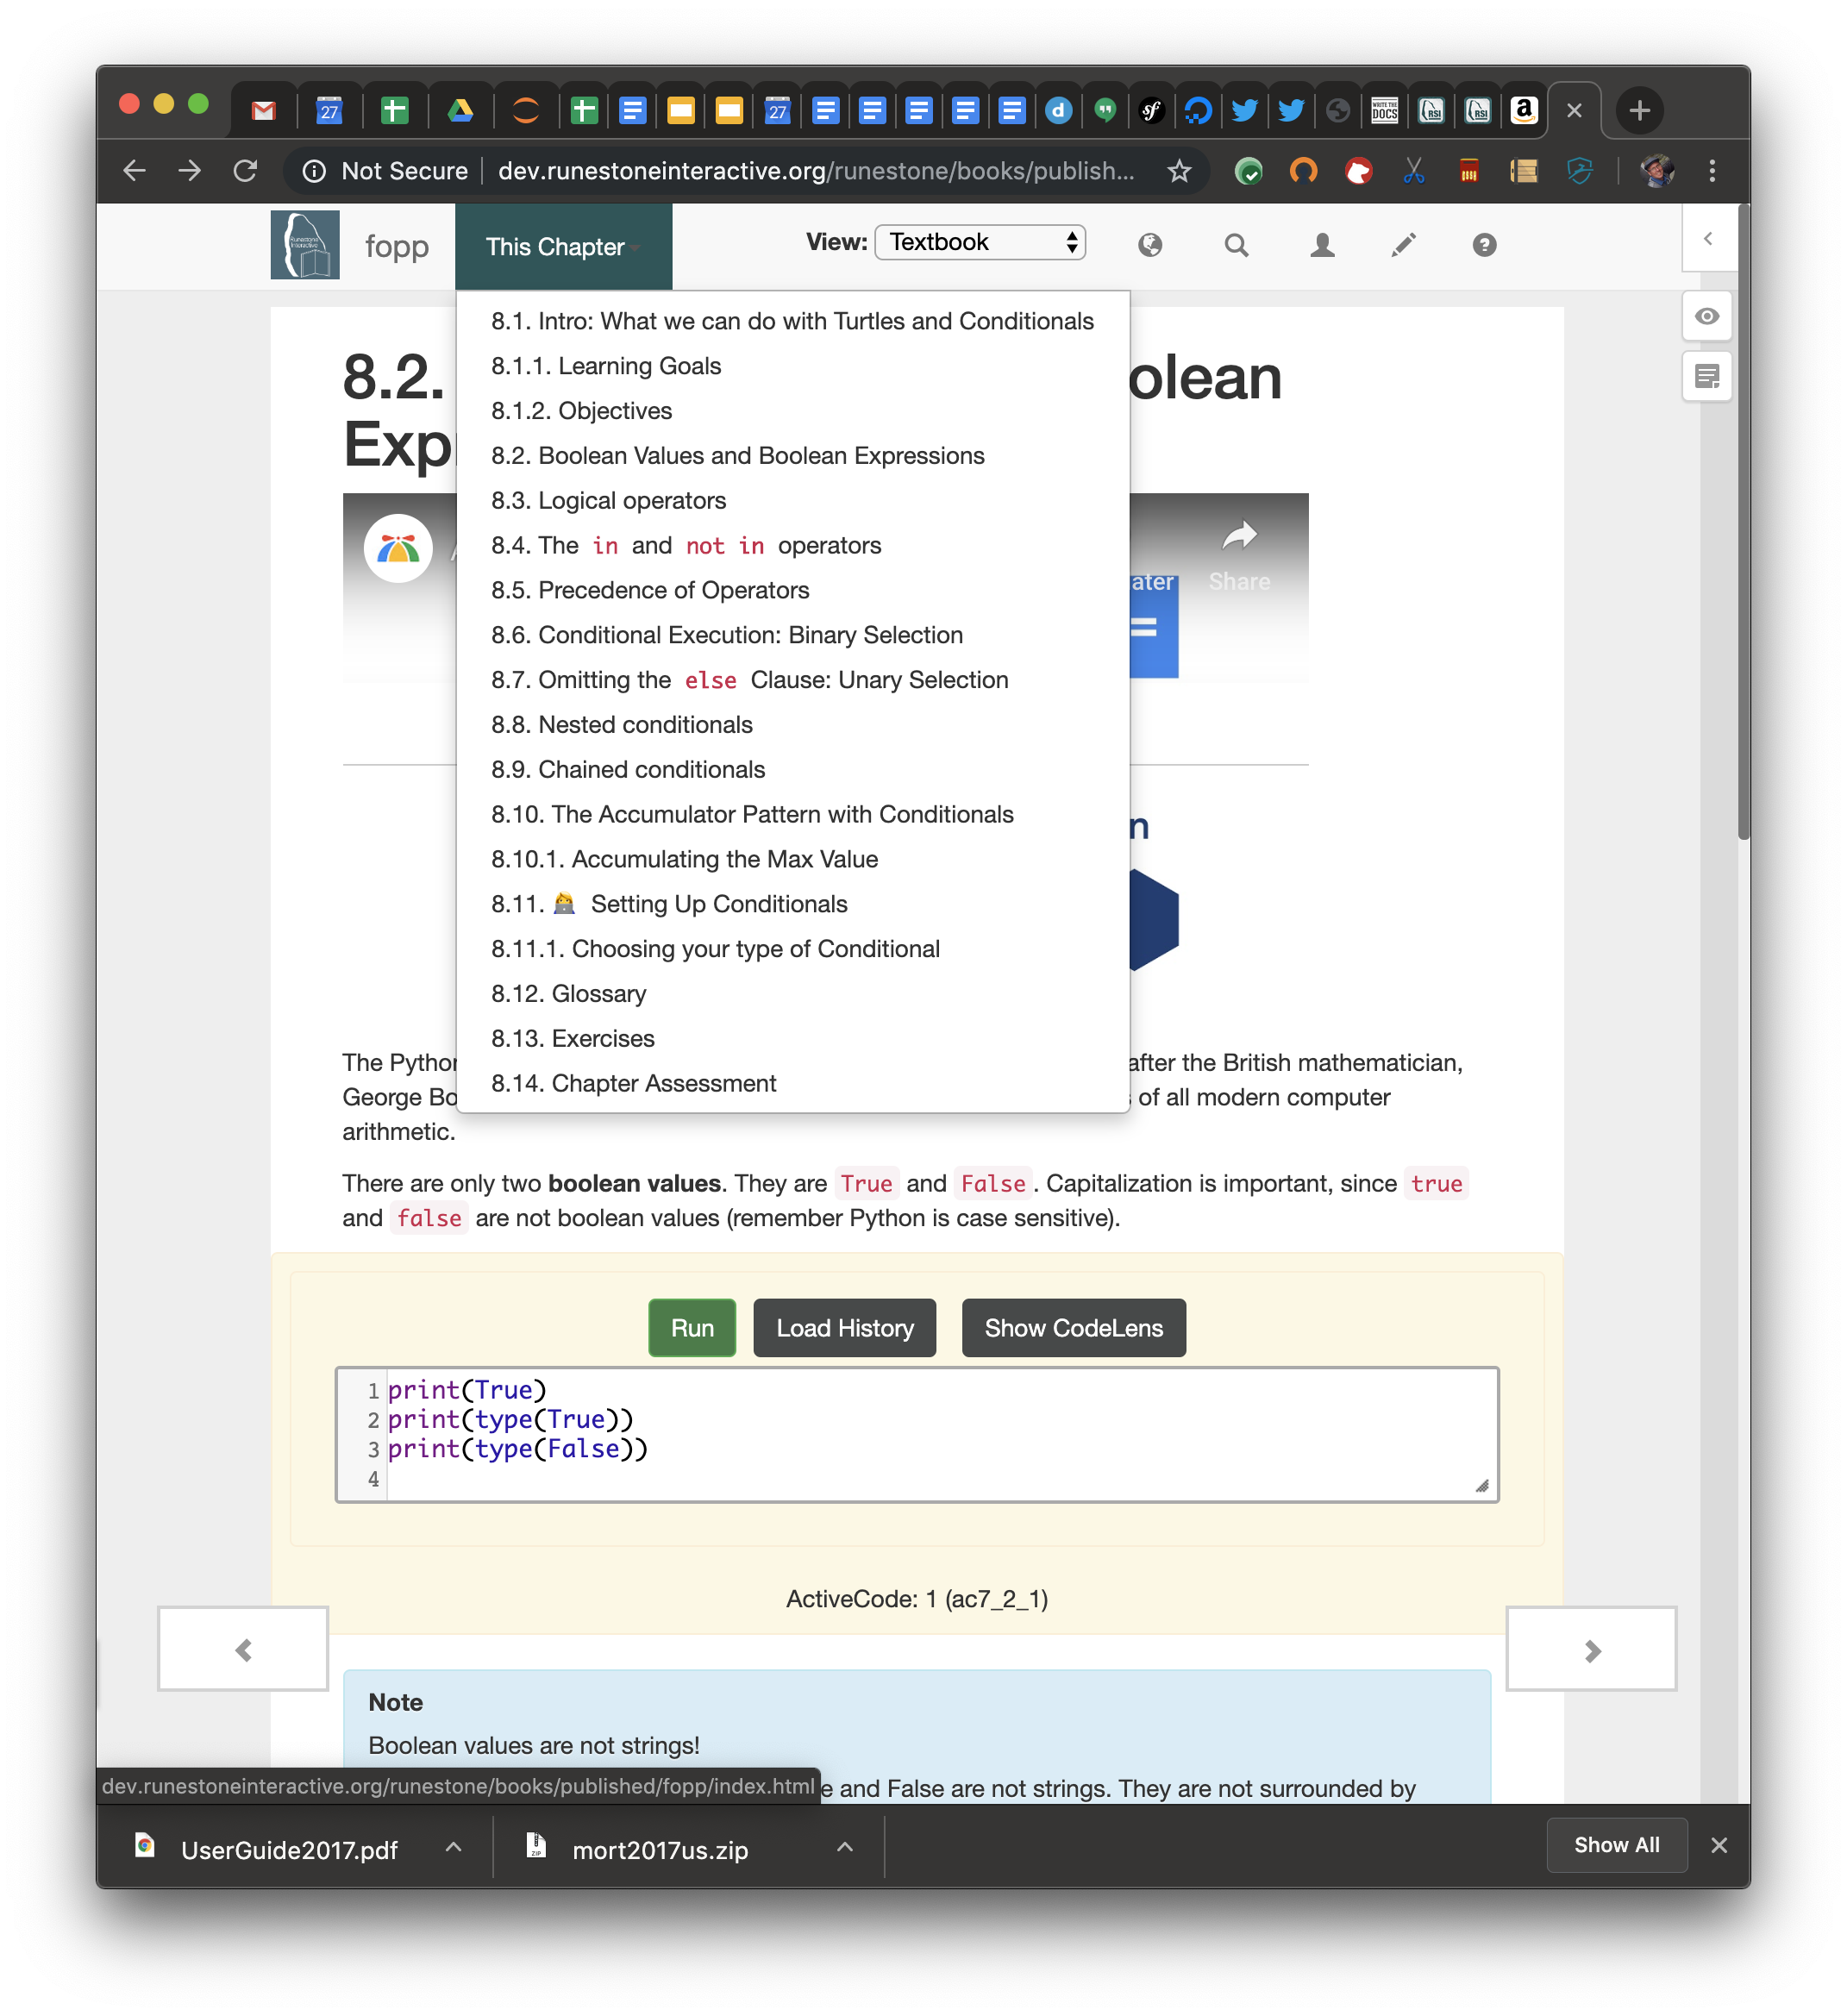Click the pencil edit icon
Screen dimensions: 1847x2016
1403,245
